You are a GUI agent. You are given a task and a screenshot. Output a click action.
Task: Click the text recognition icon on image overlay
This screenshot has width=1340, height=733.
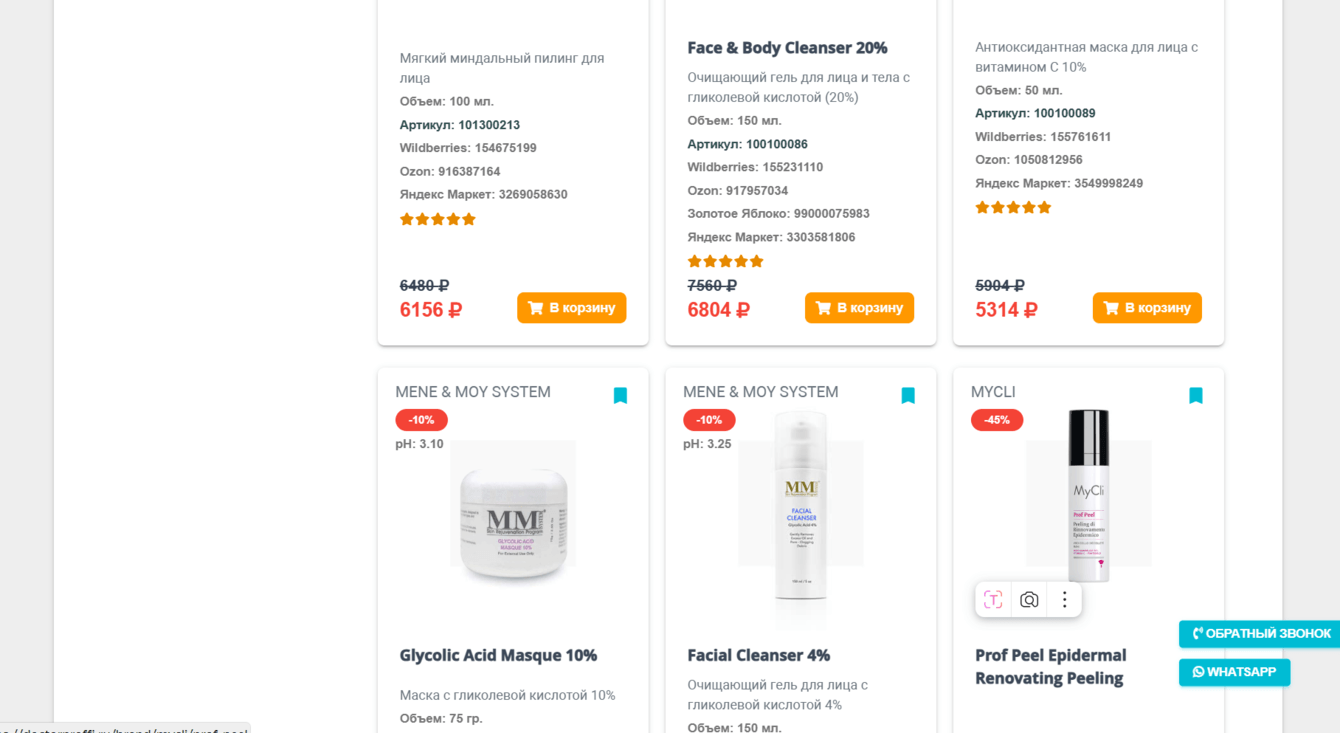(x=993, y=600)
